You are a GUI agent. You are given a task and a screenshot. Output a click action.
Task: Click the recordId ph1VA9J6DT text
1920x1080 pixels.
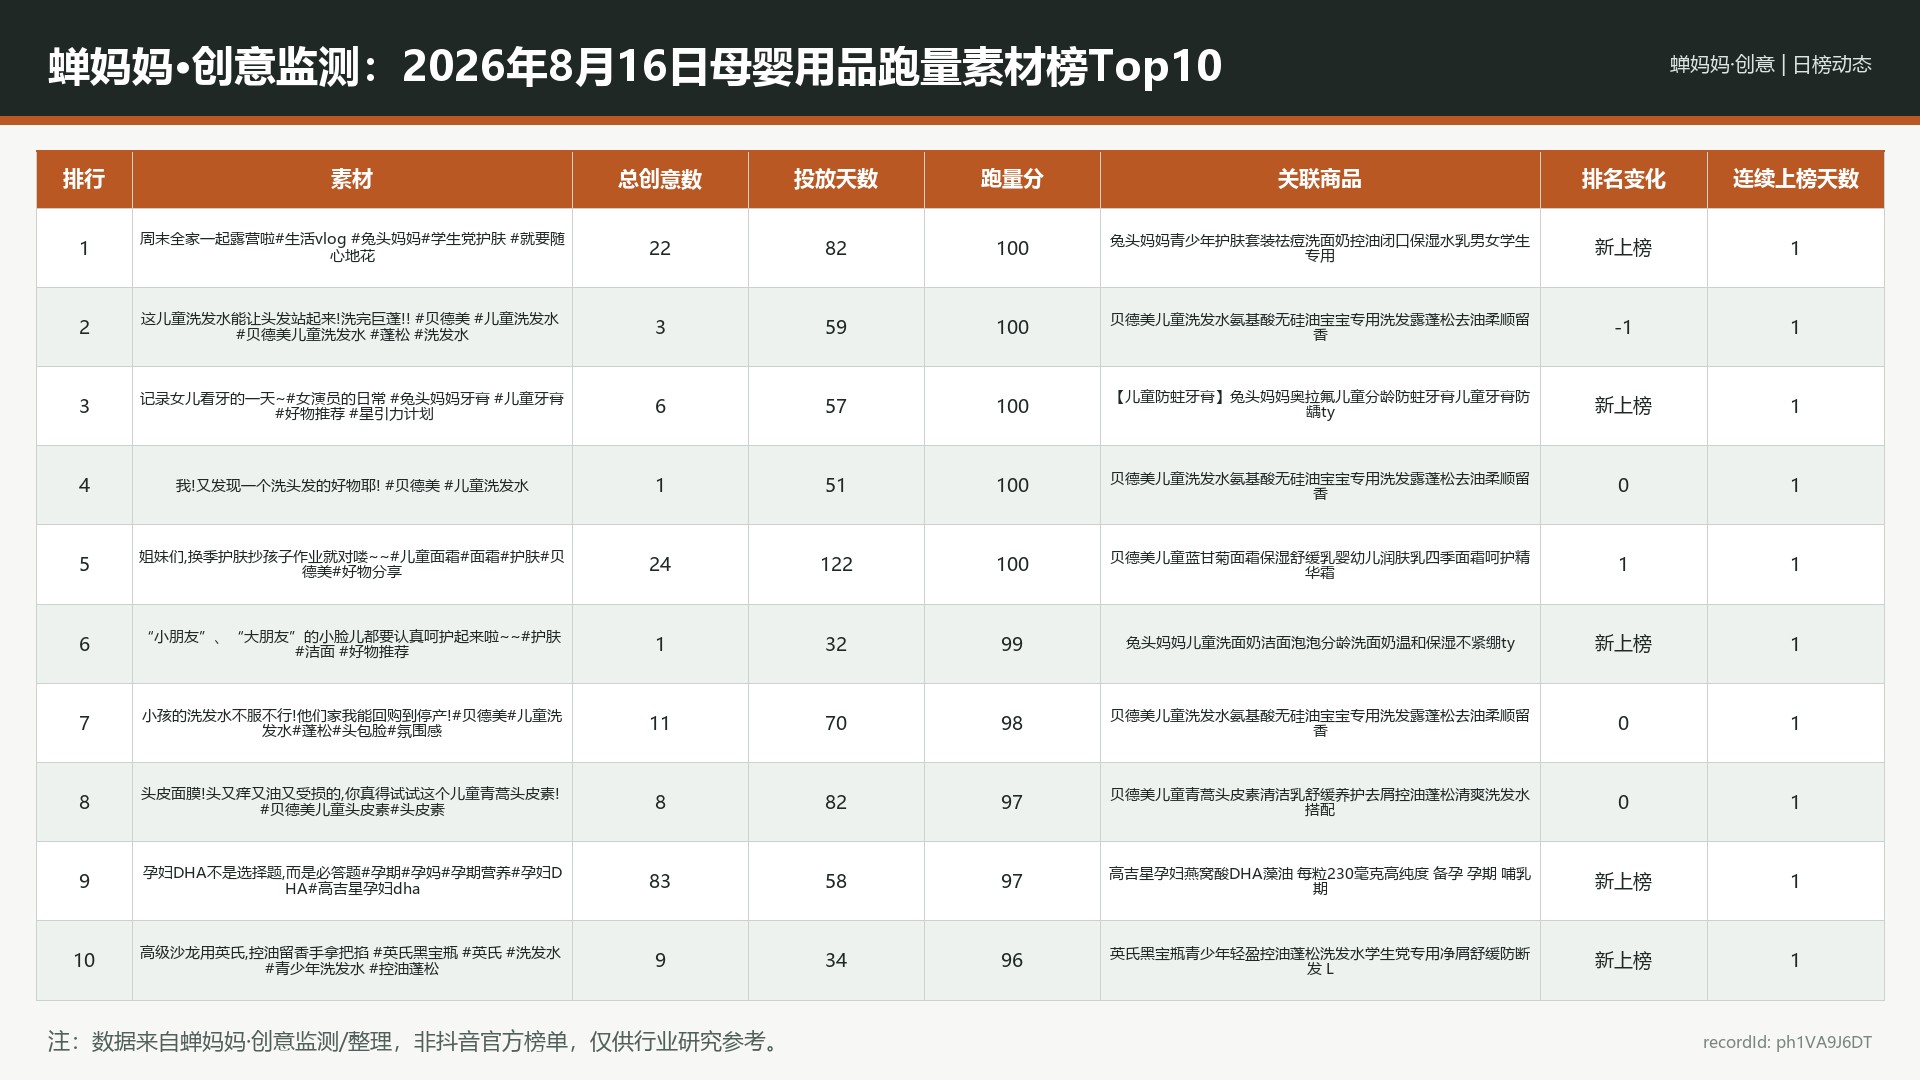coord(1787,1042)
